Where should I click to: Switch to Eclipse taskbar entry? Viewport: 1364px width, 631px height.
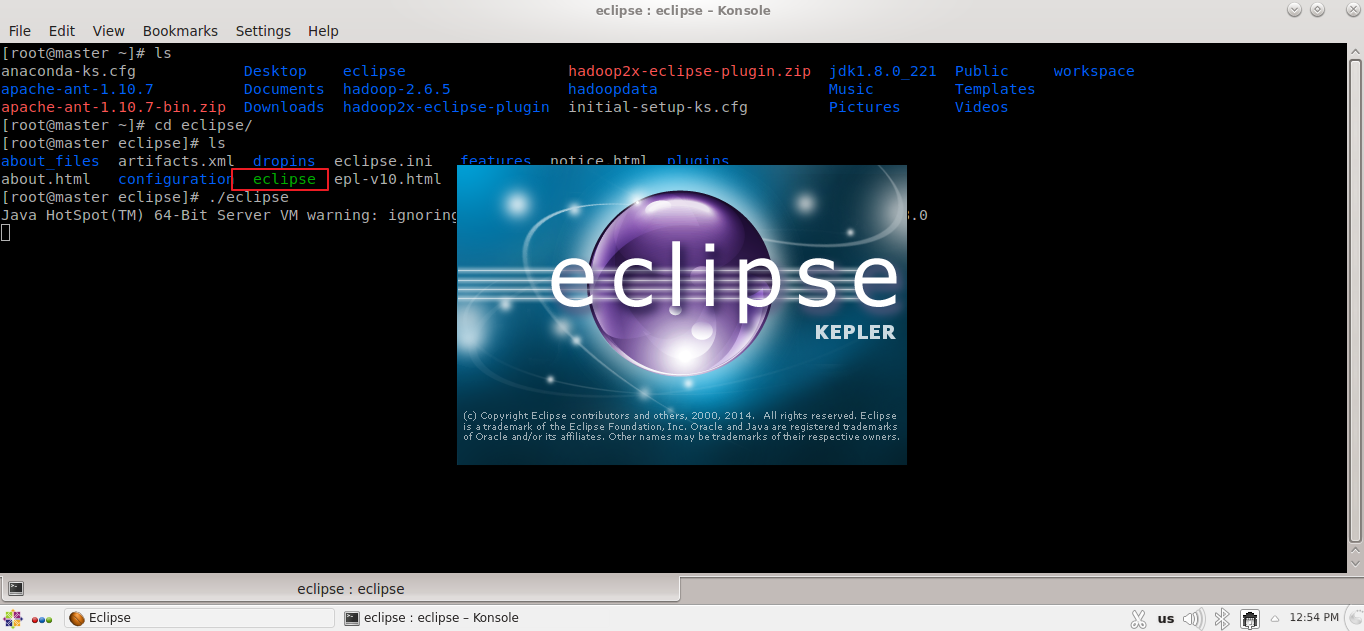(199, 618)
